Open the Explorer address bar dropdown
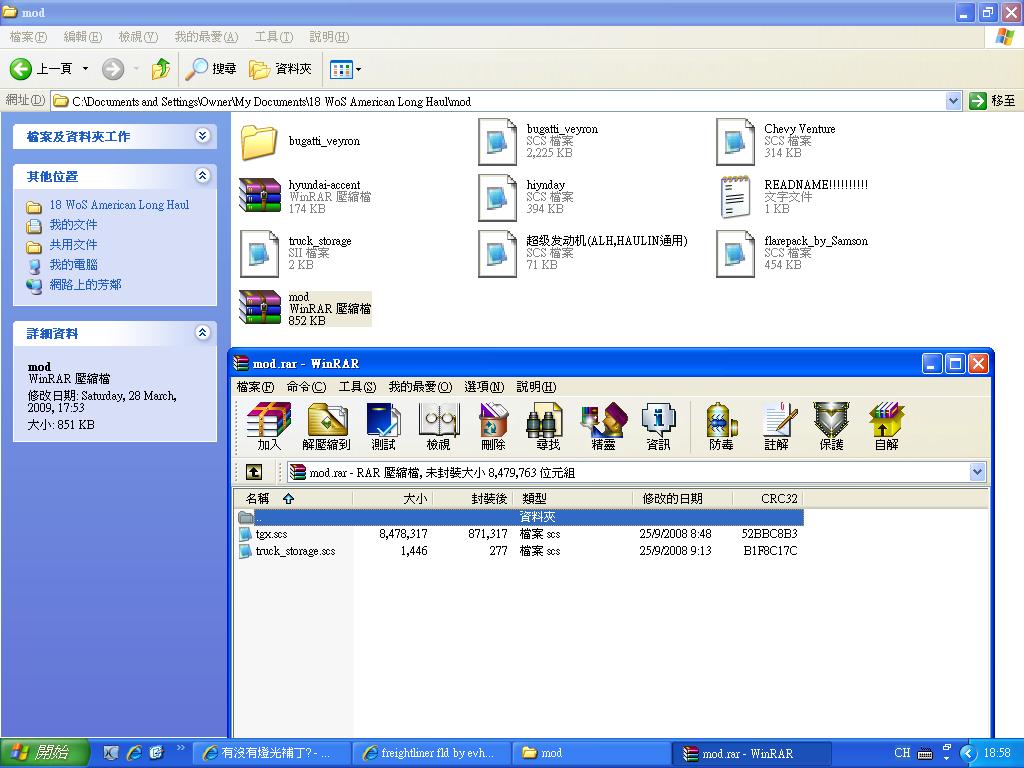The height and width of the screenshot is (768, 1024). click(953, 101)
